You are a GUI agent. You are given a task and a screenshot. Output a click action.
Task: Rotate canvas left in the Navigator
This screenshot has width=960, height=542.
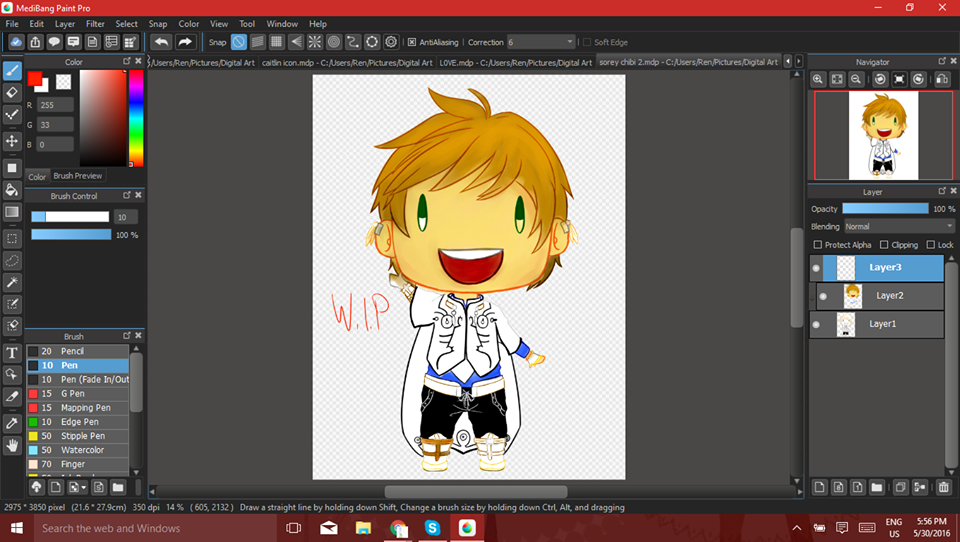[880, 79]
